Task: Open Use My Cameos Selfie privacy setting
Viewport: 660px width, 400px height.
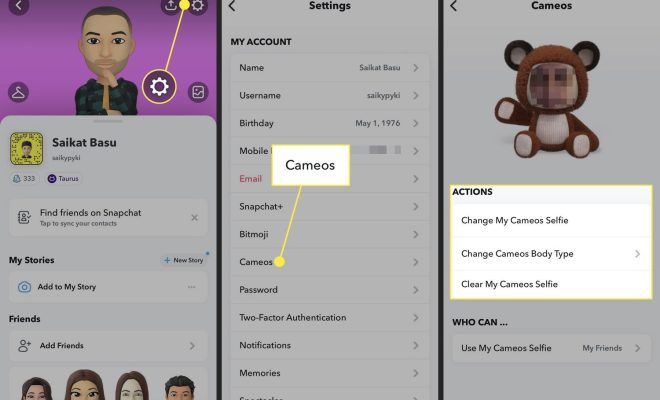Action: [551, 348]
